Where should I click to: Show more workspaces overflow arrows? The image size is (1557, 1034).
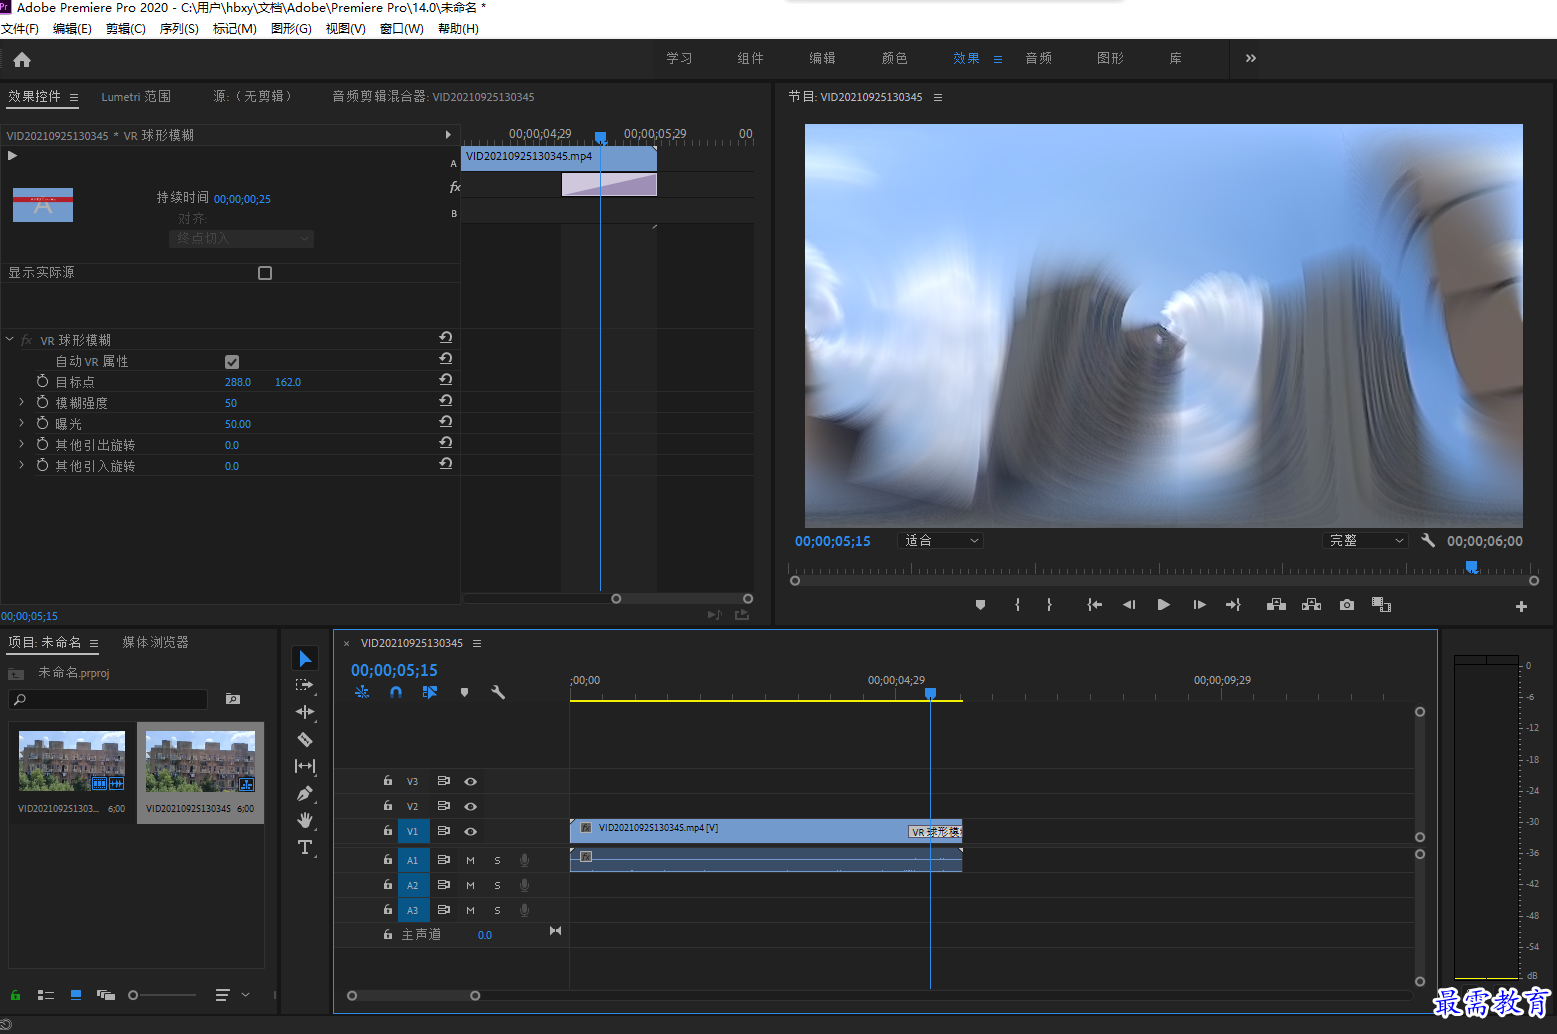1250,58
